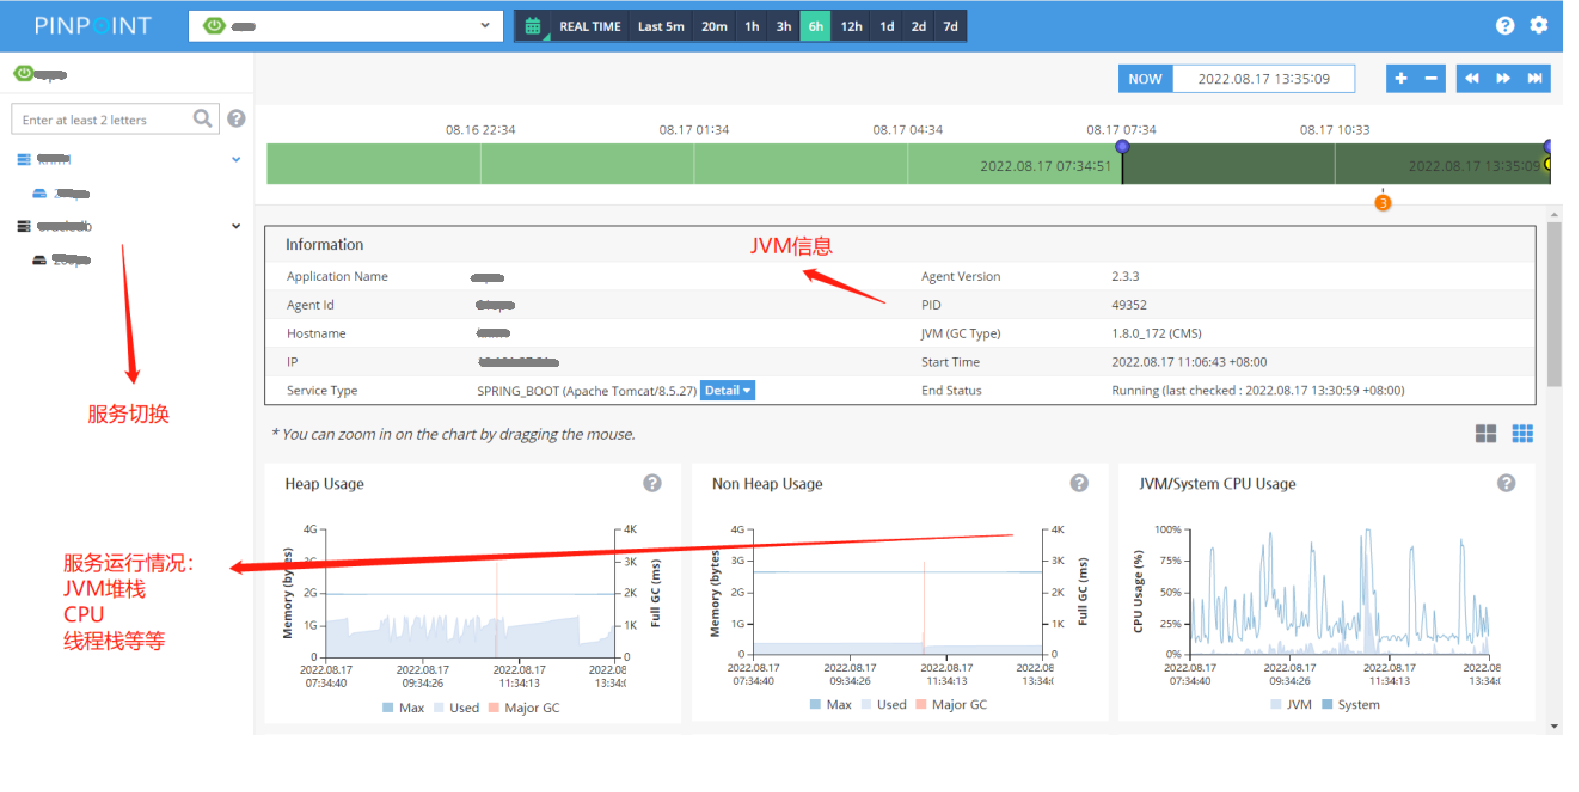
Task: Select Last 5m time range
Action: click(x=661, y=27)
